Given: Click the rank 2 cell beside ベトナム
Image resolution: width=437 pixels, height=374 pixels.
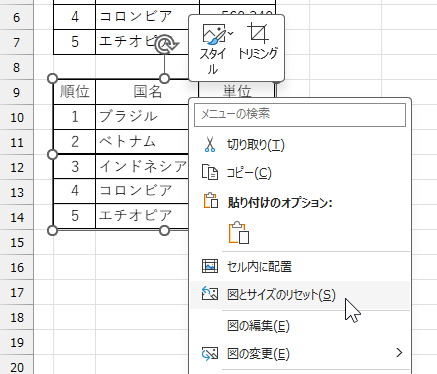Looking at the screenshot, I should point(75,142).
